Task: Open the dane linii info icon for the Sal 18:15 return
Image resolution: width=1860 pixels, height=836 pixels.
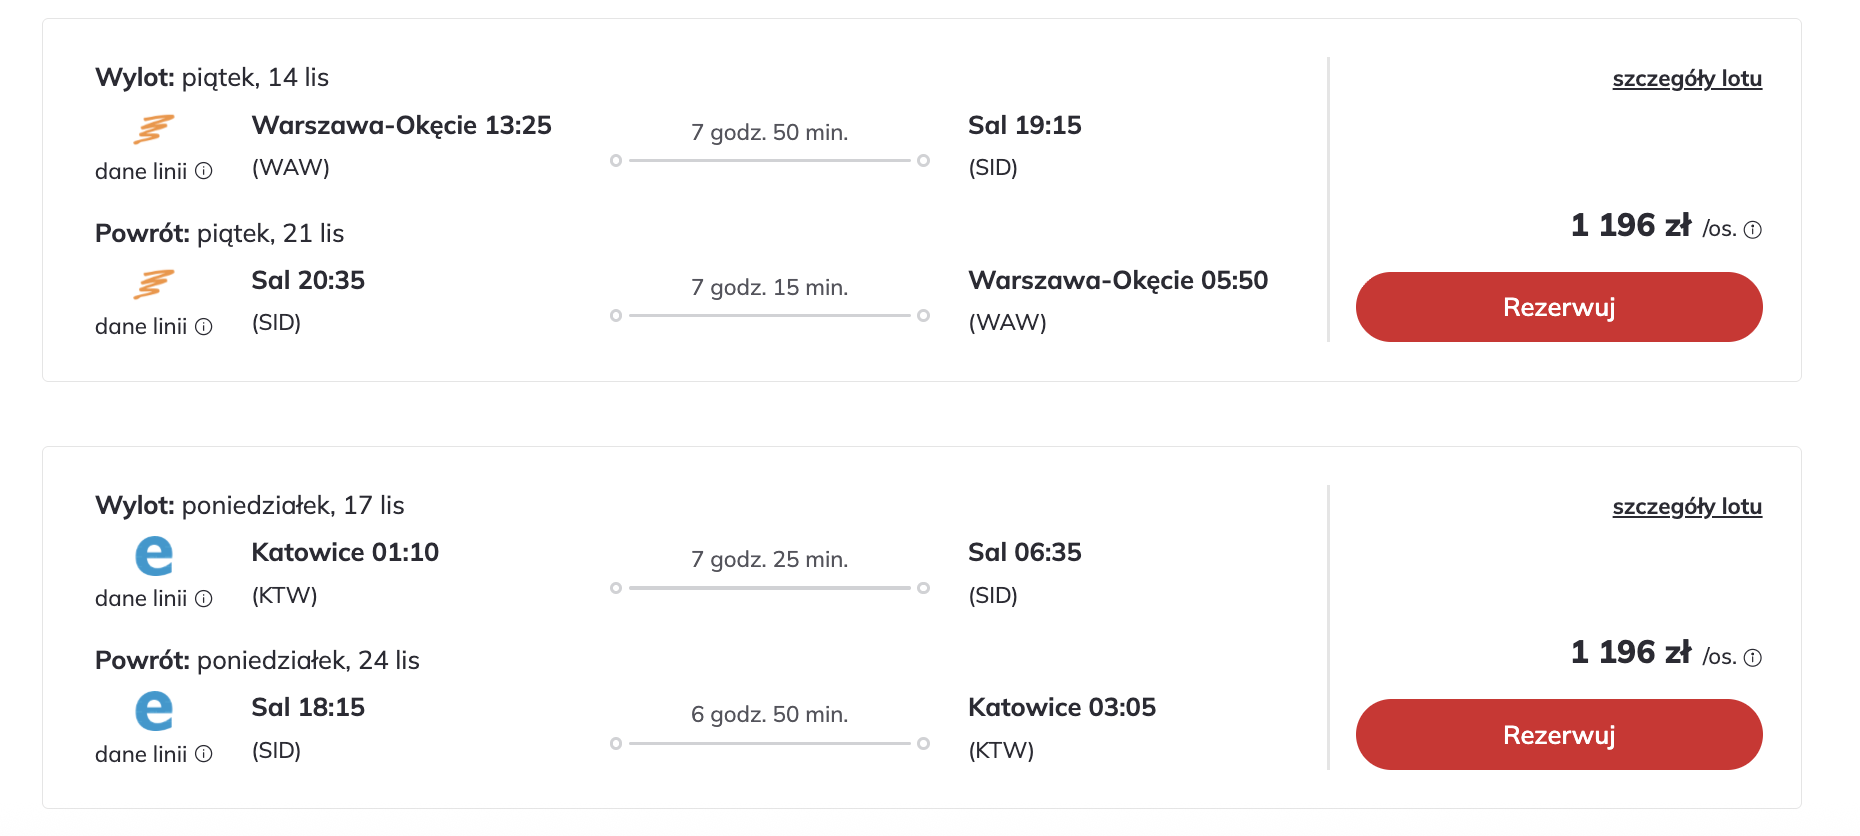Action: click(x=205, y=753)
